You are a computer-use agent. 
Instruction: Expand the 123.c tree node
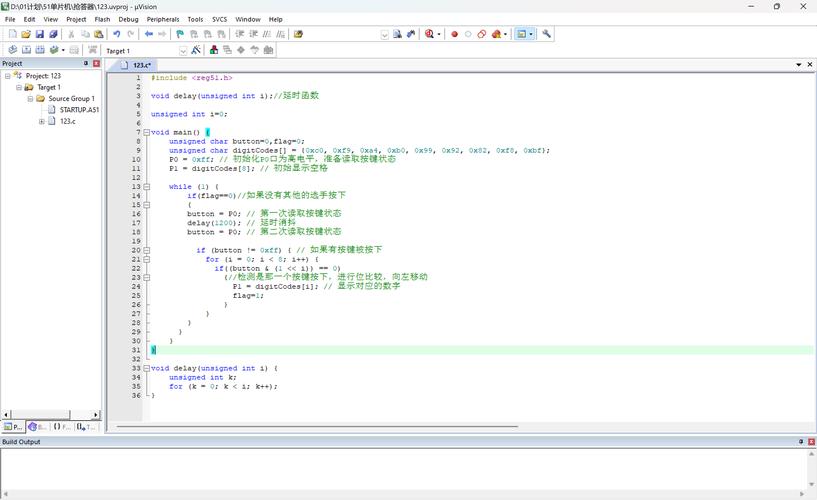pos(41,121)
